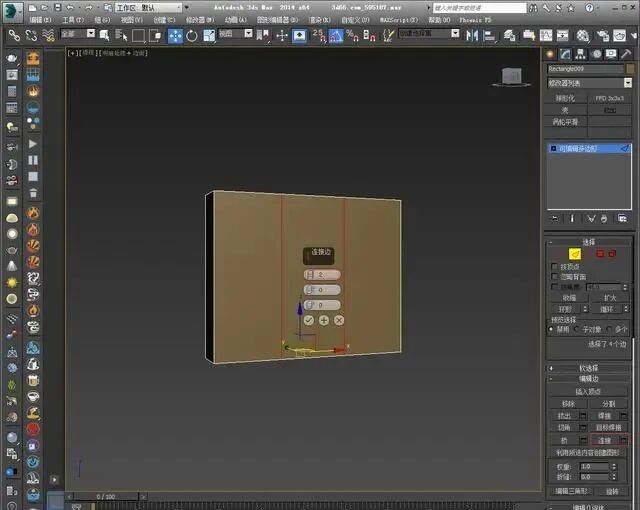Select the Move tool in main toolbar
This screenshot has width=640, height=510.
pyautogui.click(x=176, y=35)
